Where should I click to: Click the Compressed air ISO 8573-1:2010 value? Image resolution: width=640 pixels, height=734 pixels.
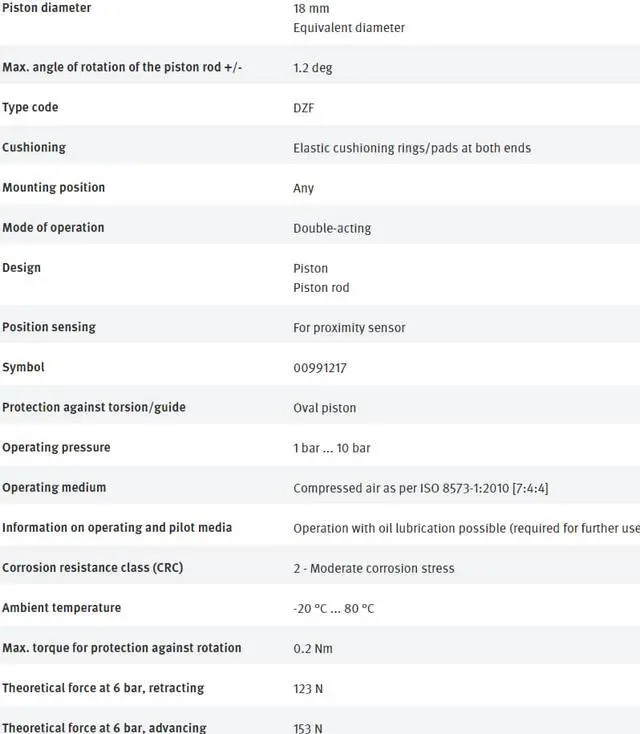pos(420,488)
